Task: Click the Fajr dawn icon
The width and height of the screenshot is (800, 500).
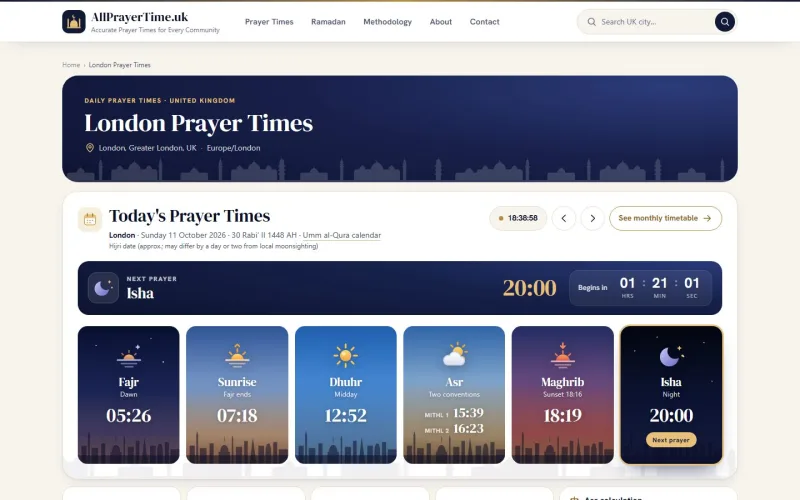Action: click(129, 356)
